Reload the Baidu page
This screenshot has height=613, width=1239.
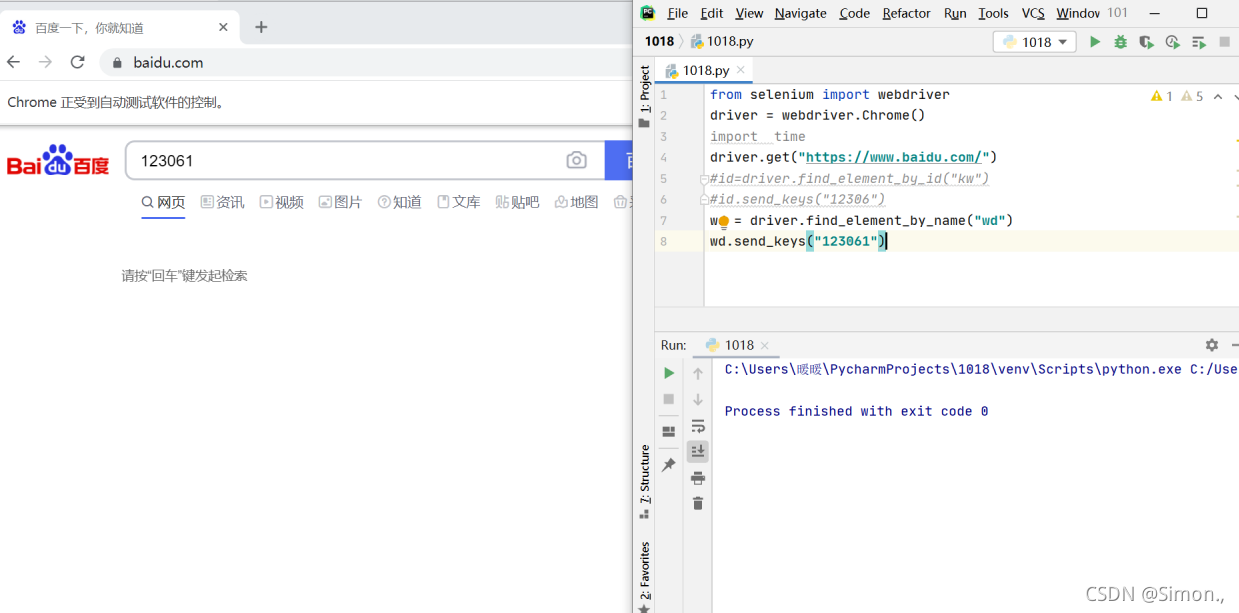77,62
